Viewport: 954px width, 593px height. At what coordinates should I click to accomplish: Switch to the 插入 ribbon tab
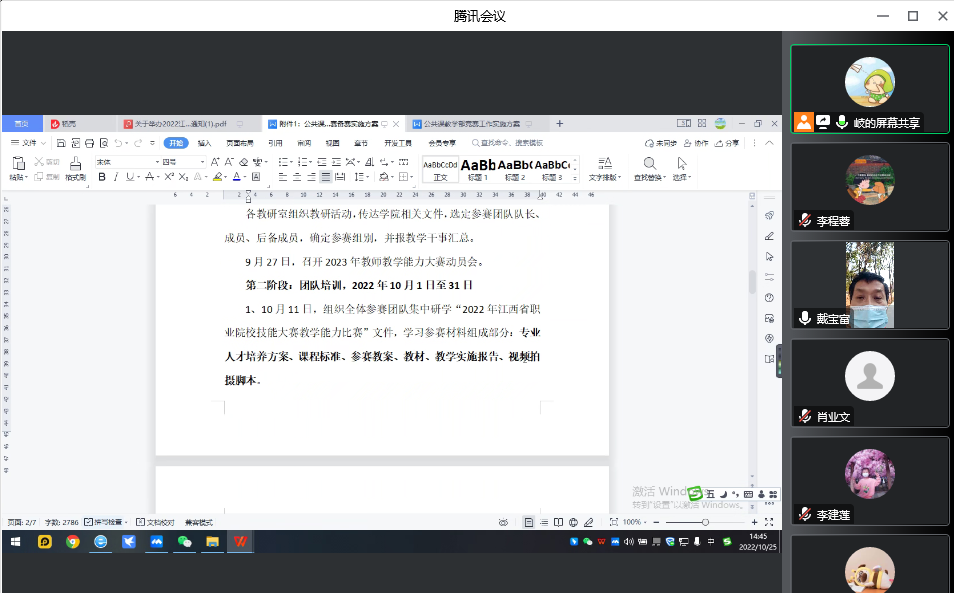click(204, 143)
